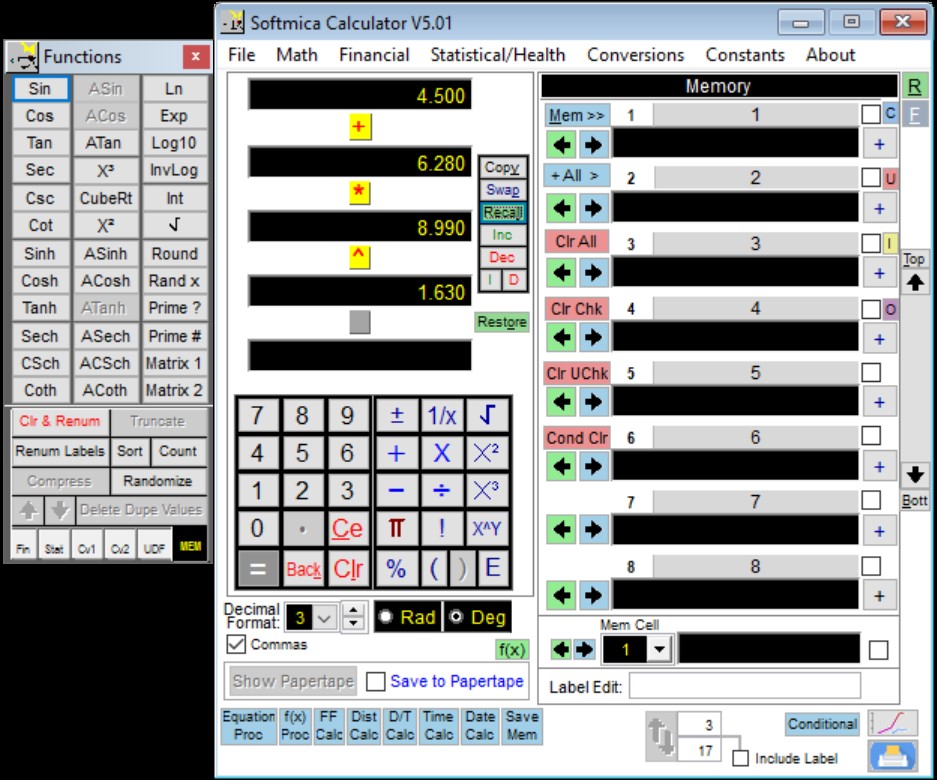
Task: Click the yellow plus operator between 4.500 and 6.280
Action: coord(359,127)
